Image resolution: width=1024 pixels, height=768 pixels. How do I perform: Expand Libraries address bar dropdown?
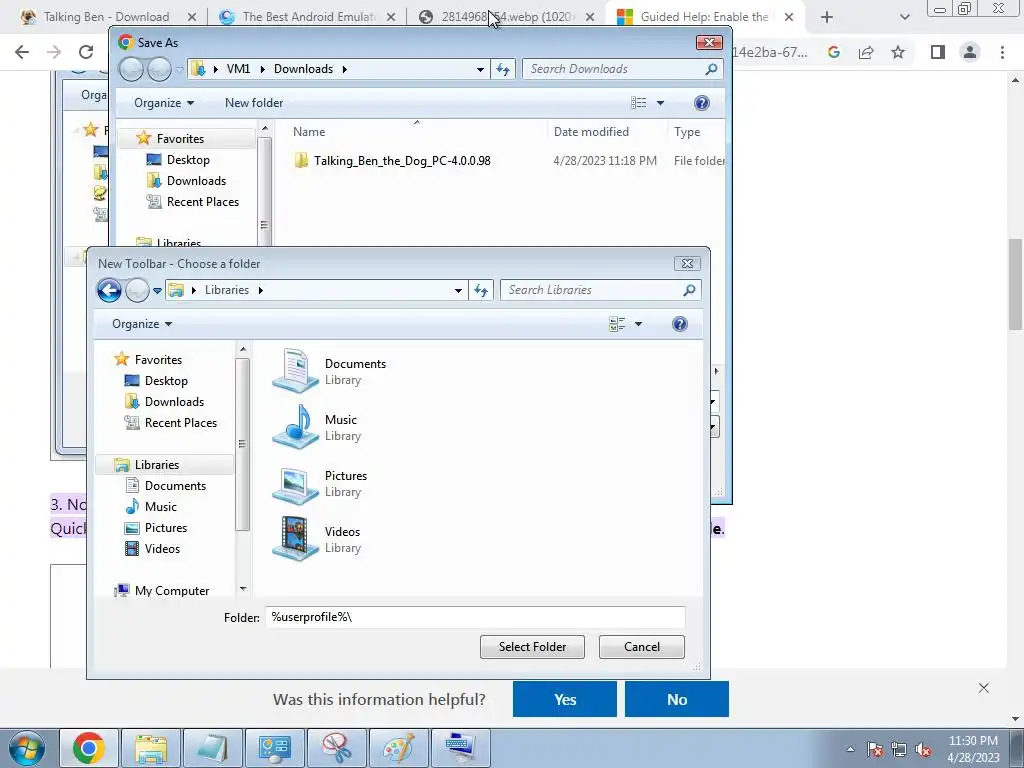[x=458, y=291]
